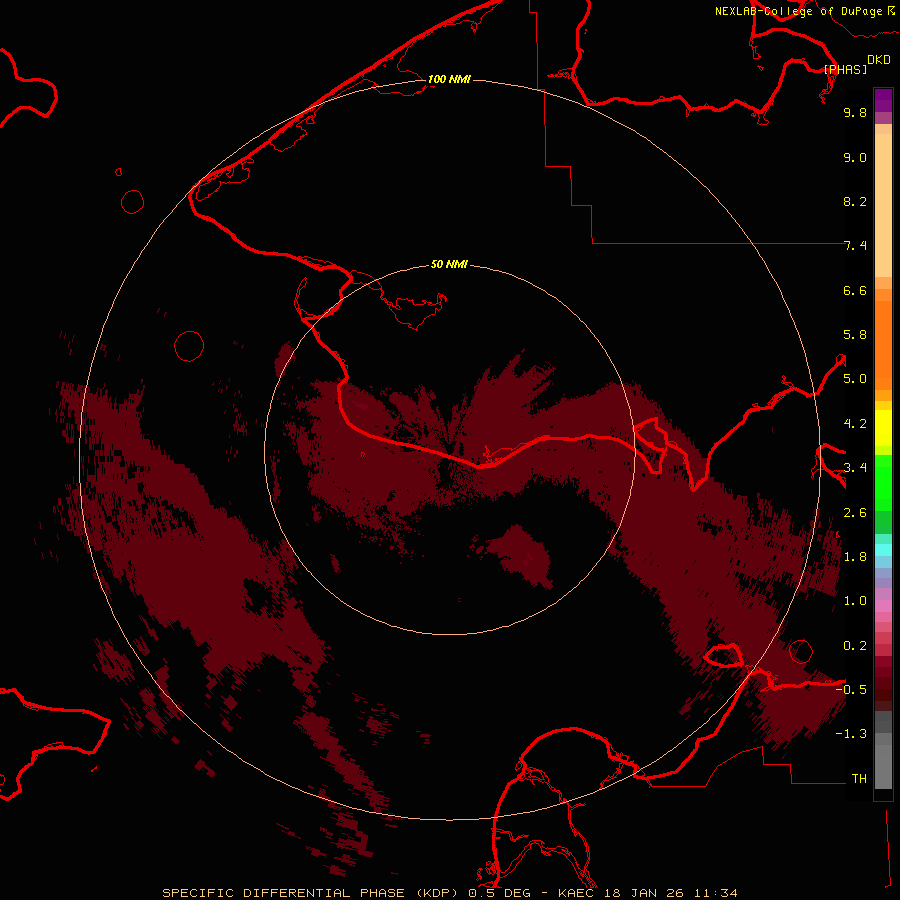The image size is (900, 900).
Task: Click the 18 JAN 26 date text
Action: coord(643,893)
